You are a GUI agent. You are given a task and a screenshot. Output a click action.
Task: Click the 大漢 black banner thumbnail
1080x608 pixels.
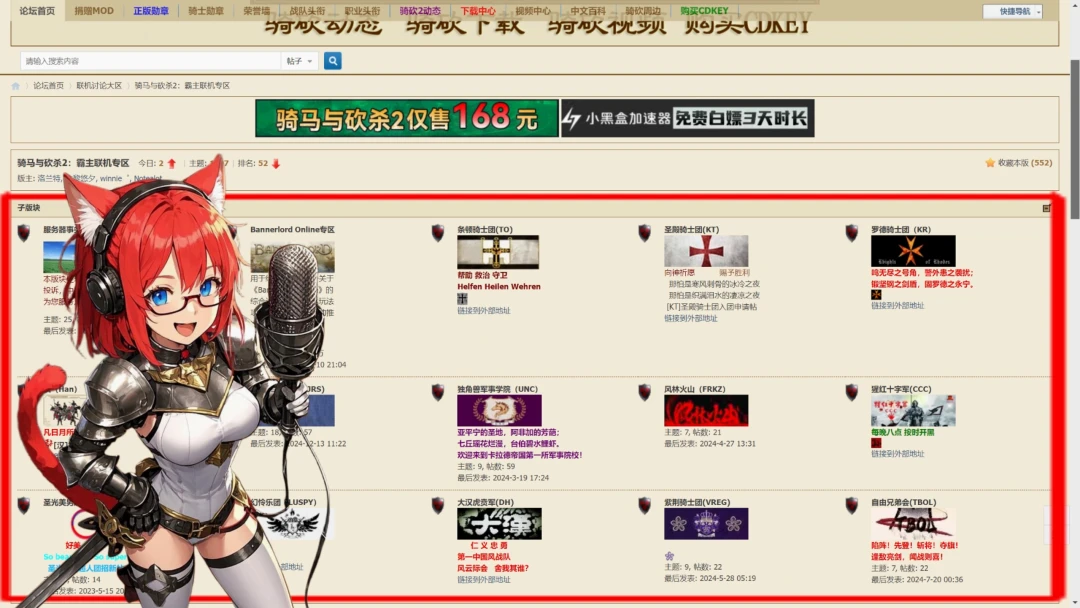tap(499, 524)
